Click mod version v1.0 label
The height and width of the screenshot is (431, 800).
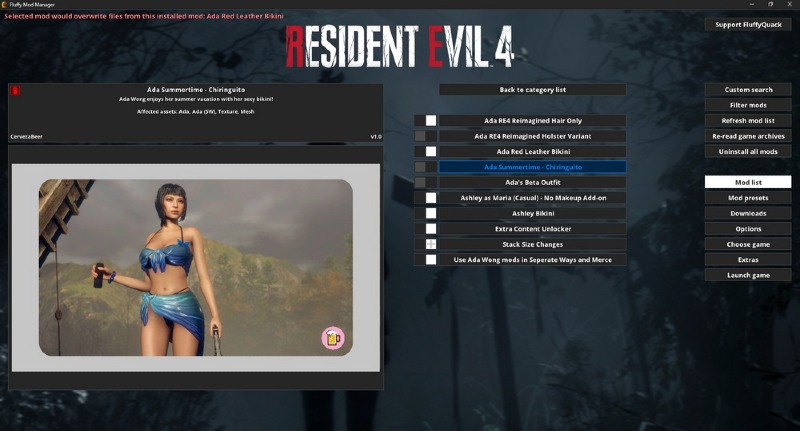click(x=376, y=137)
